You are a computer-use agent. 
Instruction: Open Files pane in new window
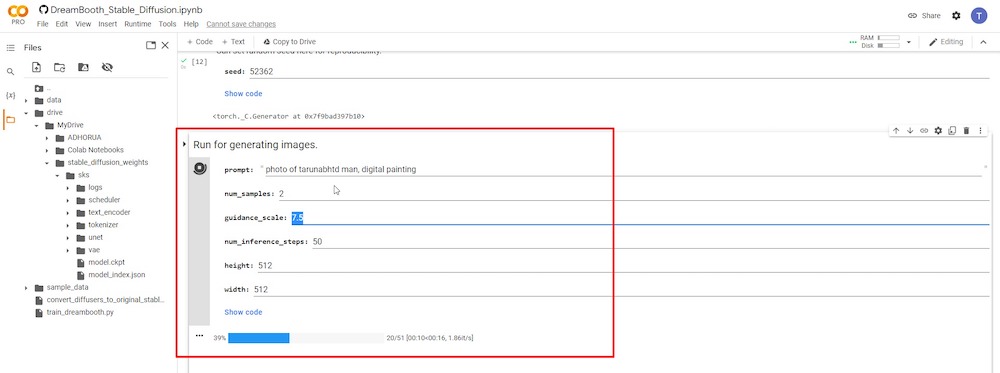[x=151, y=45]
